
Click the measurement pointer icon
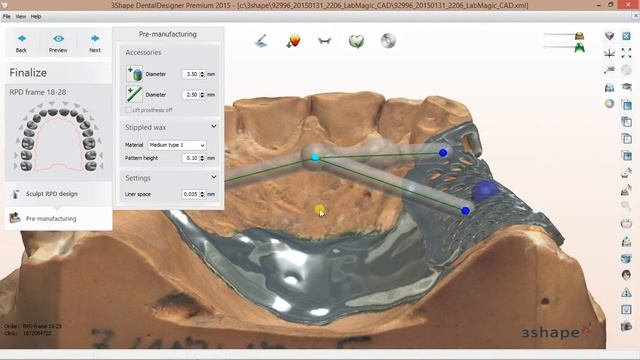pyautogui.click(x=609, y=70)
